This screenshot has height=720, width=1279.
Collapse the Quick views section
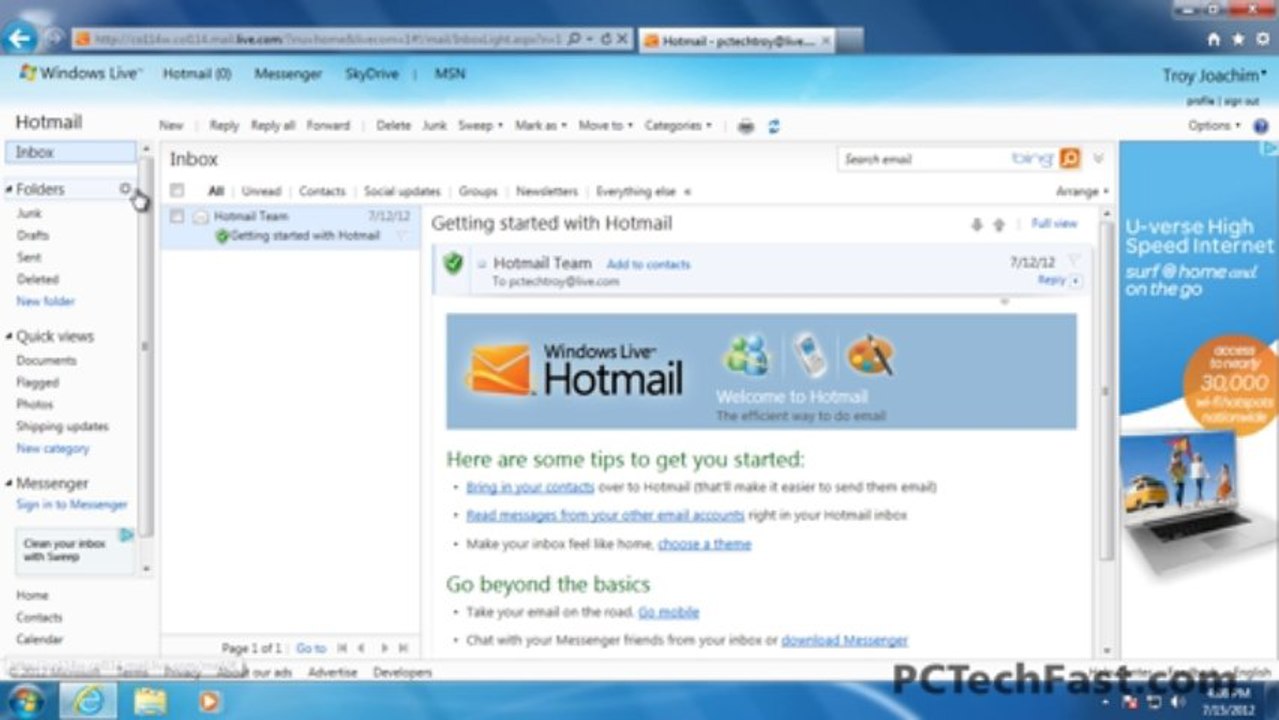pyautogui.click(x=9, y=337)
